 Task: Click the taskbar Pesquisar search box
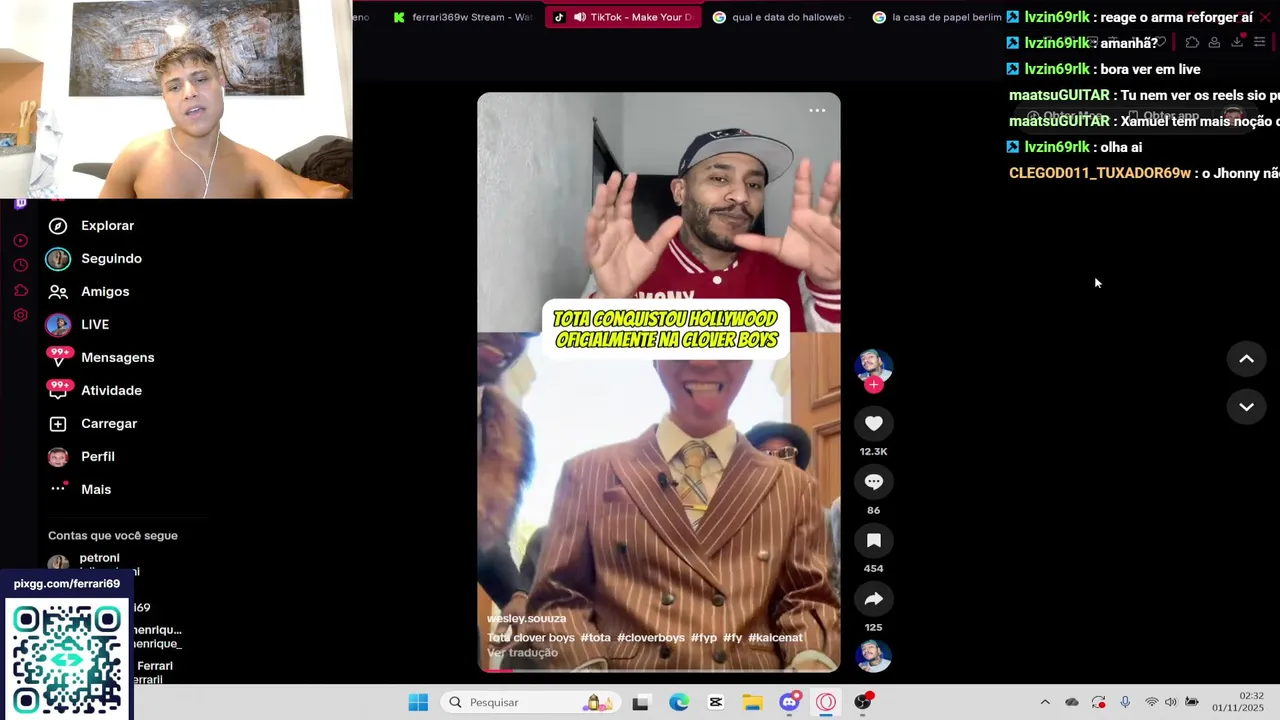pyautogui.click(x=530, y=702)
